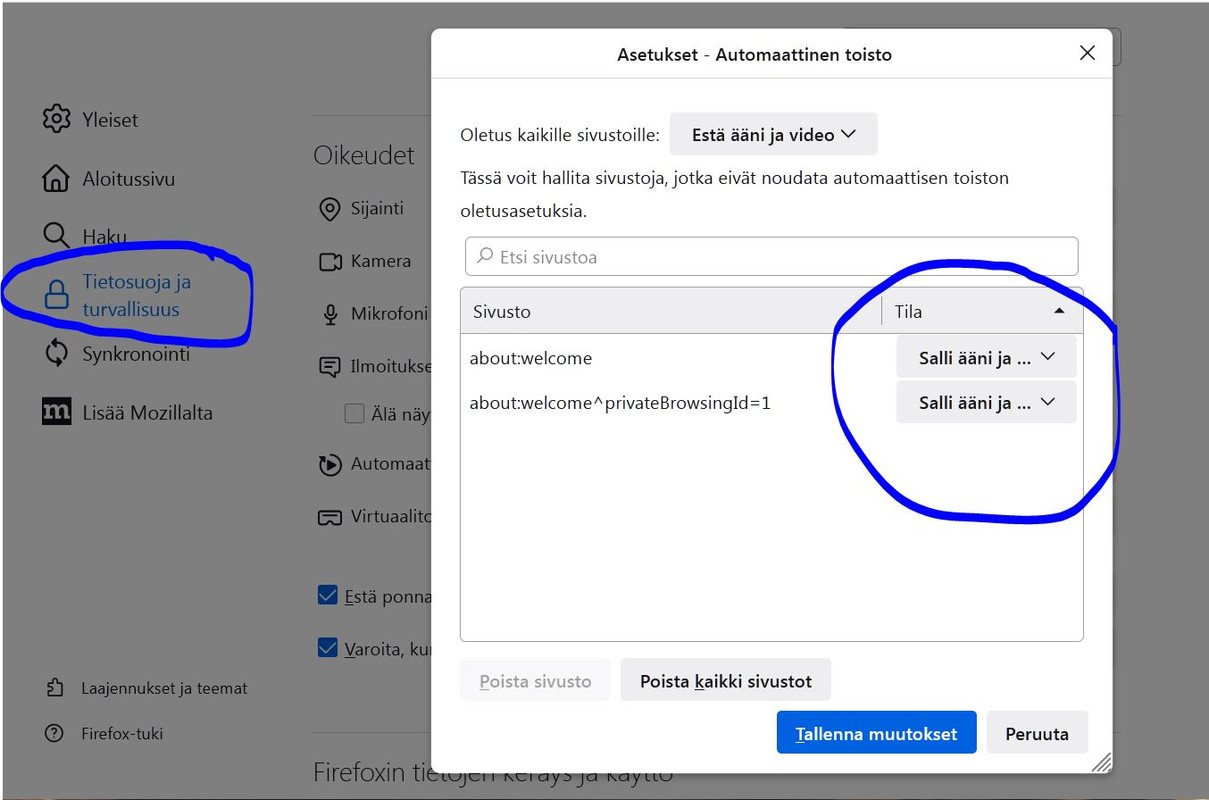Click Firefox-tuki help question icon
1209x800 pixels.
(55, 733)
